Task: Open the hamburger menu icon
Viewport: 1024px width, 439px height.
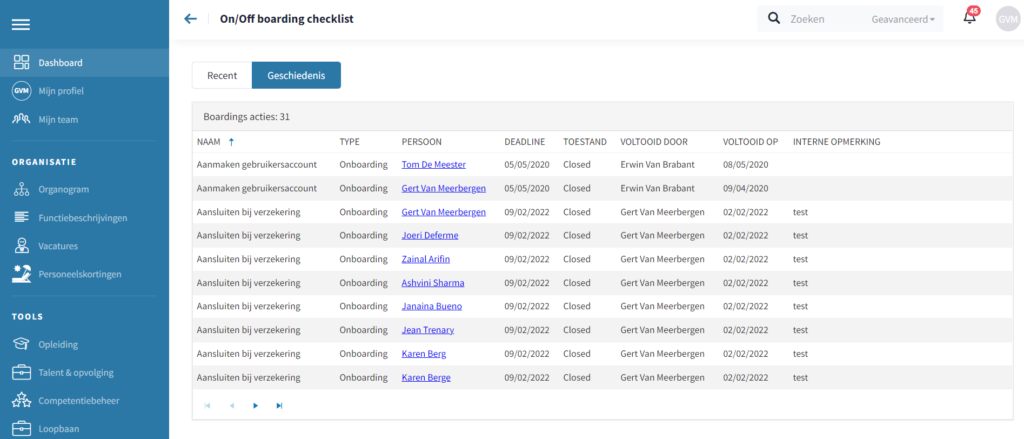Action: pyautogui.click(x=21, y=25)
